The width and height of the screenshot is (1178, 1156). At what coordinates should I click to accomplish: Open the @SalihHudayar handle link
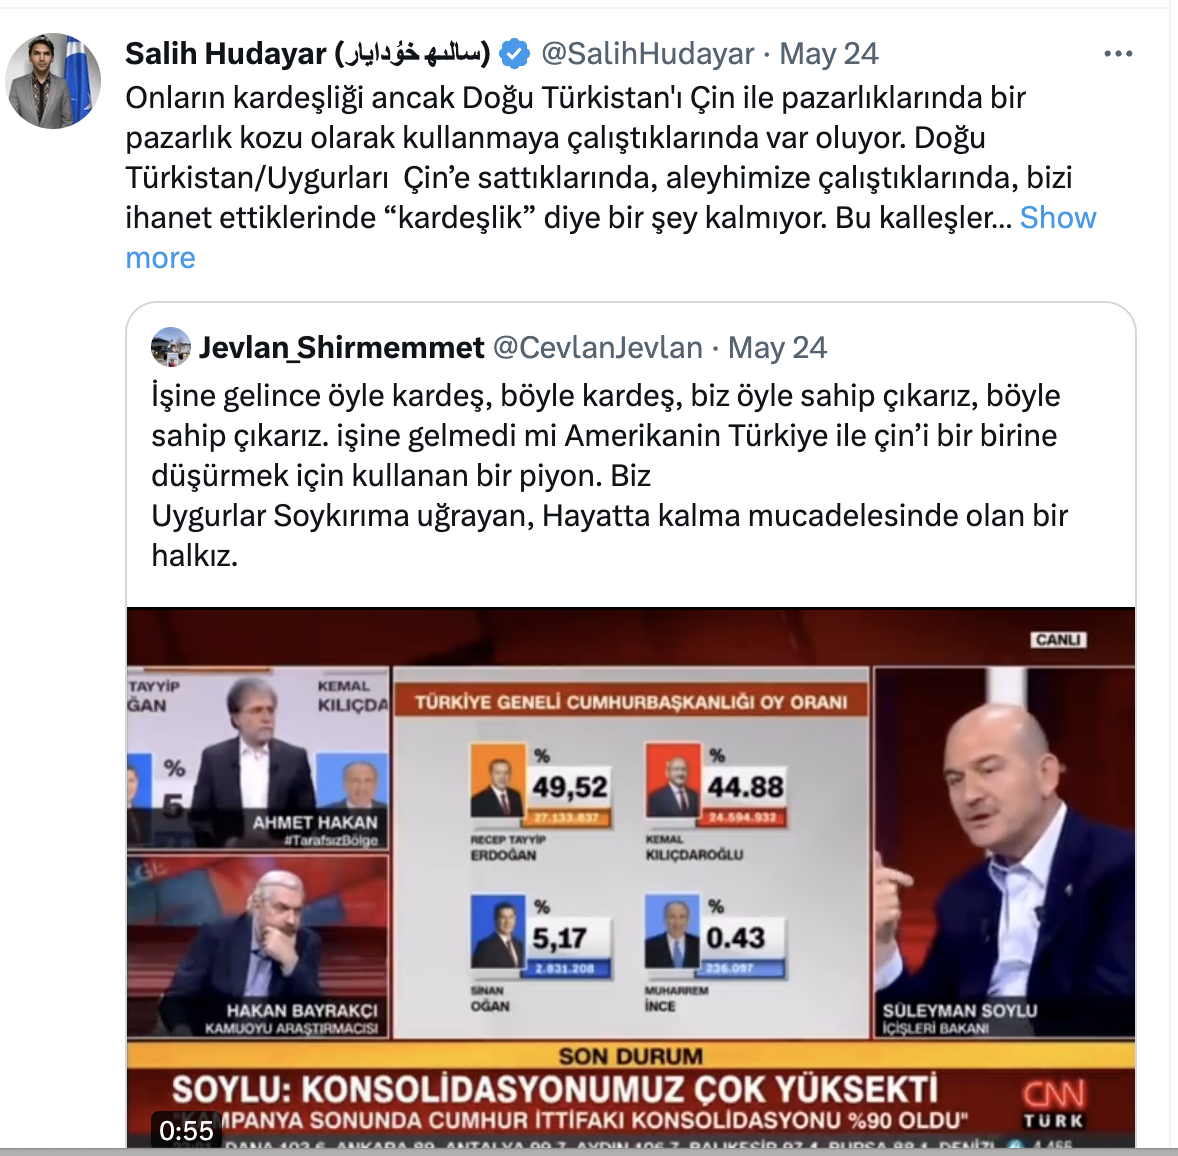(x=647, y=54)
